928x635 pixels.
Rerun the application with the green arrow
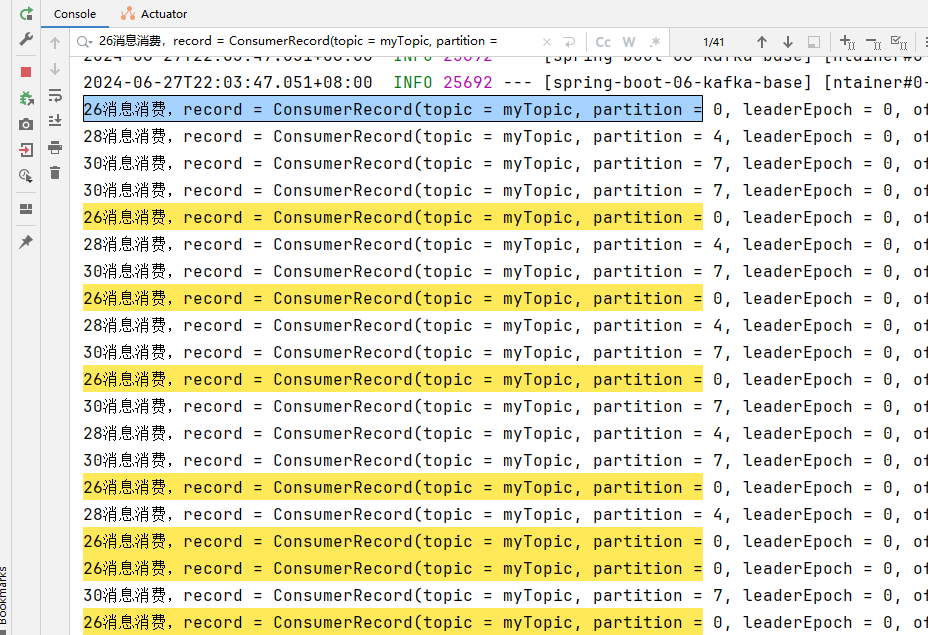coord(26,14)
